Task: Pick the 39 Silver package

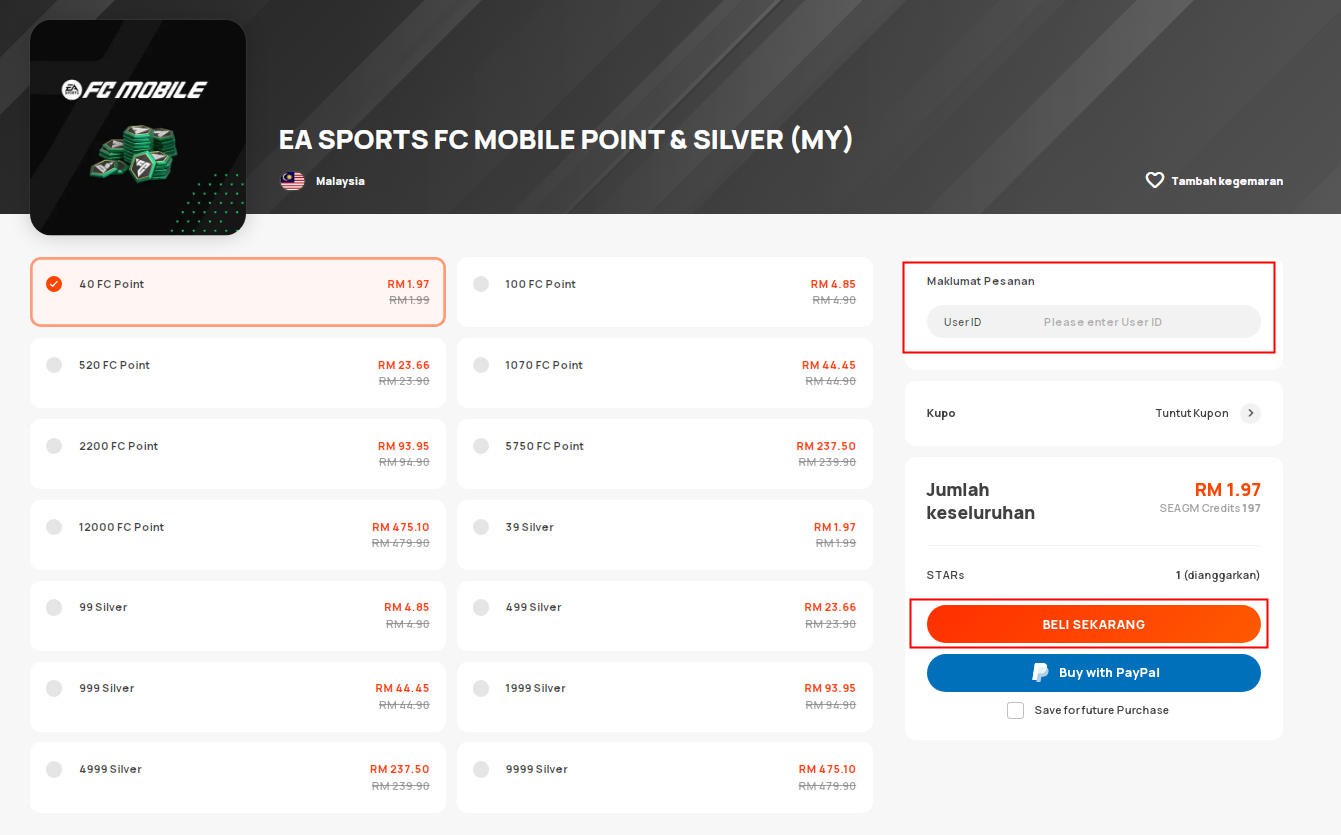Action: (x=664, y=534)
